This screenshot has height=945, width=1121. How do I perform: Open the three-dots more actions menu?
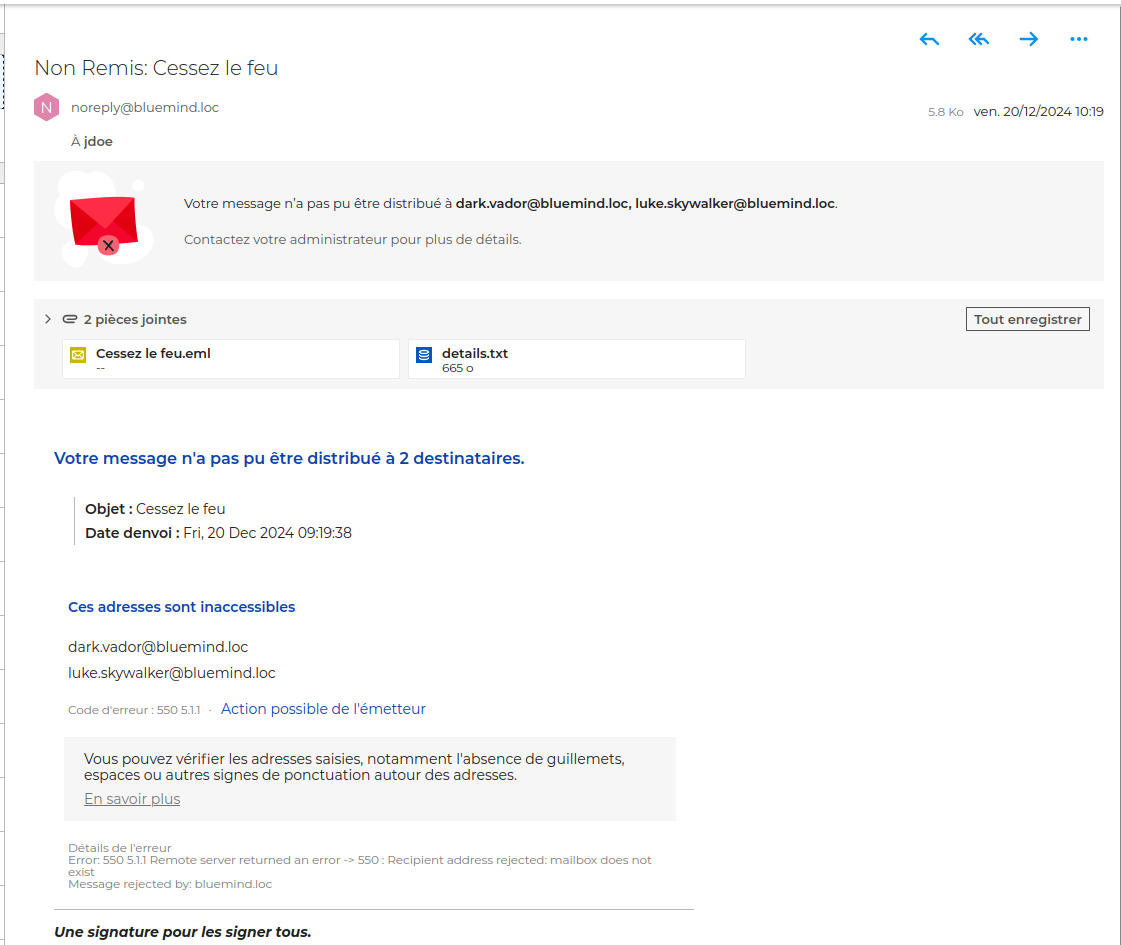1078,39
